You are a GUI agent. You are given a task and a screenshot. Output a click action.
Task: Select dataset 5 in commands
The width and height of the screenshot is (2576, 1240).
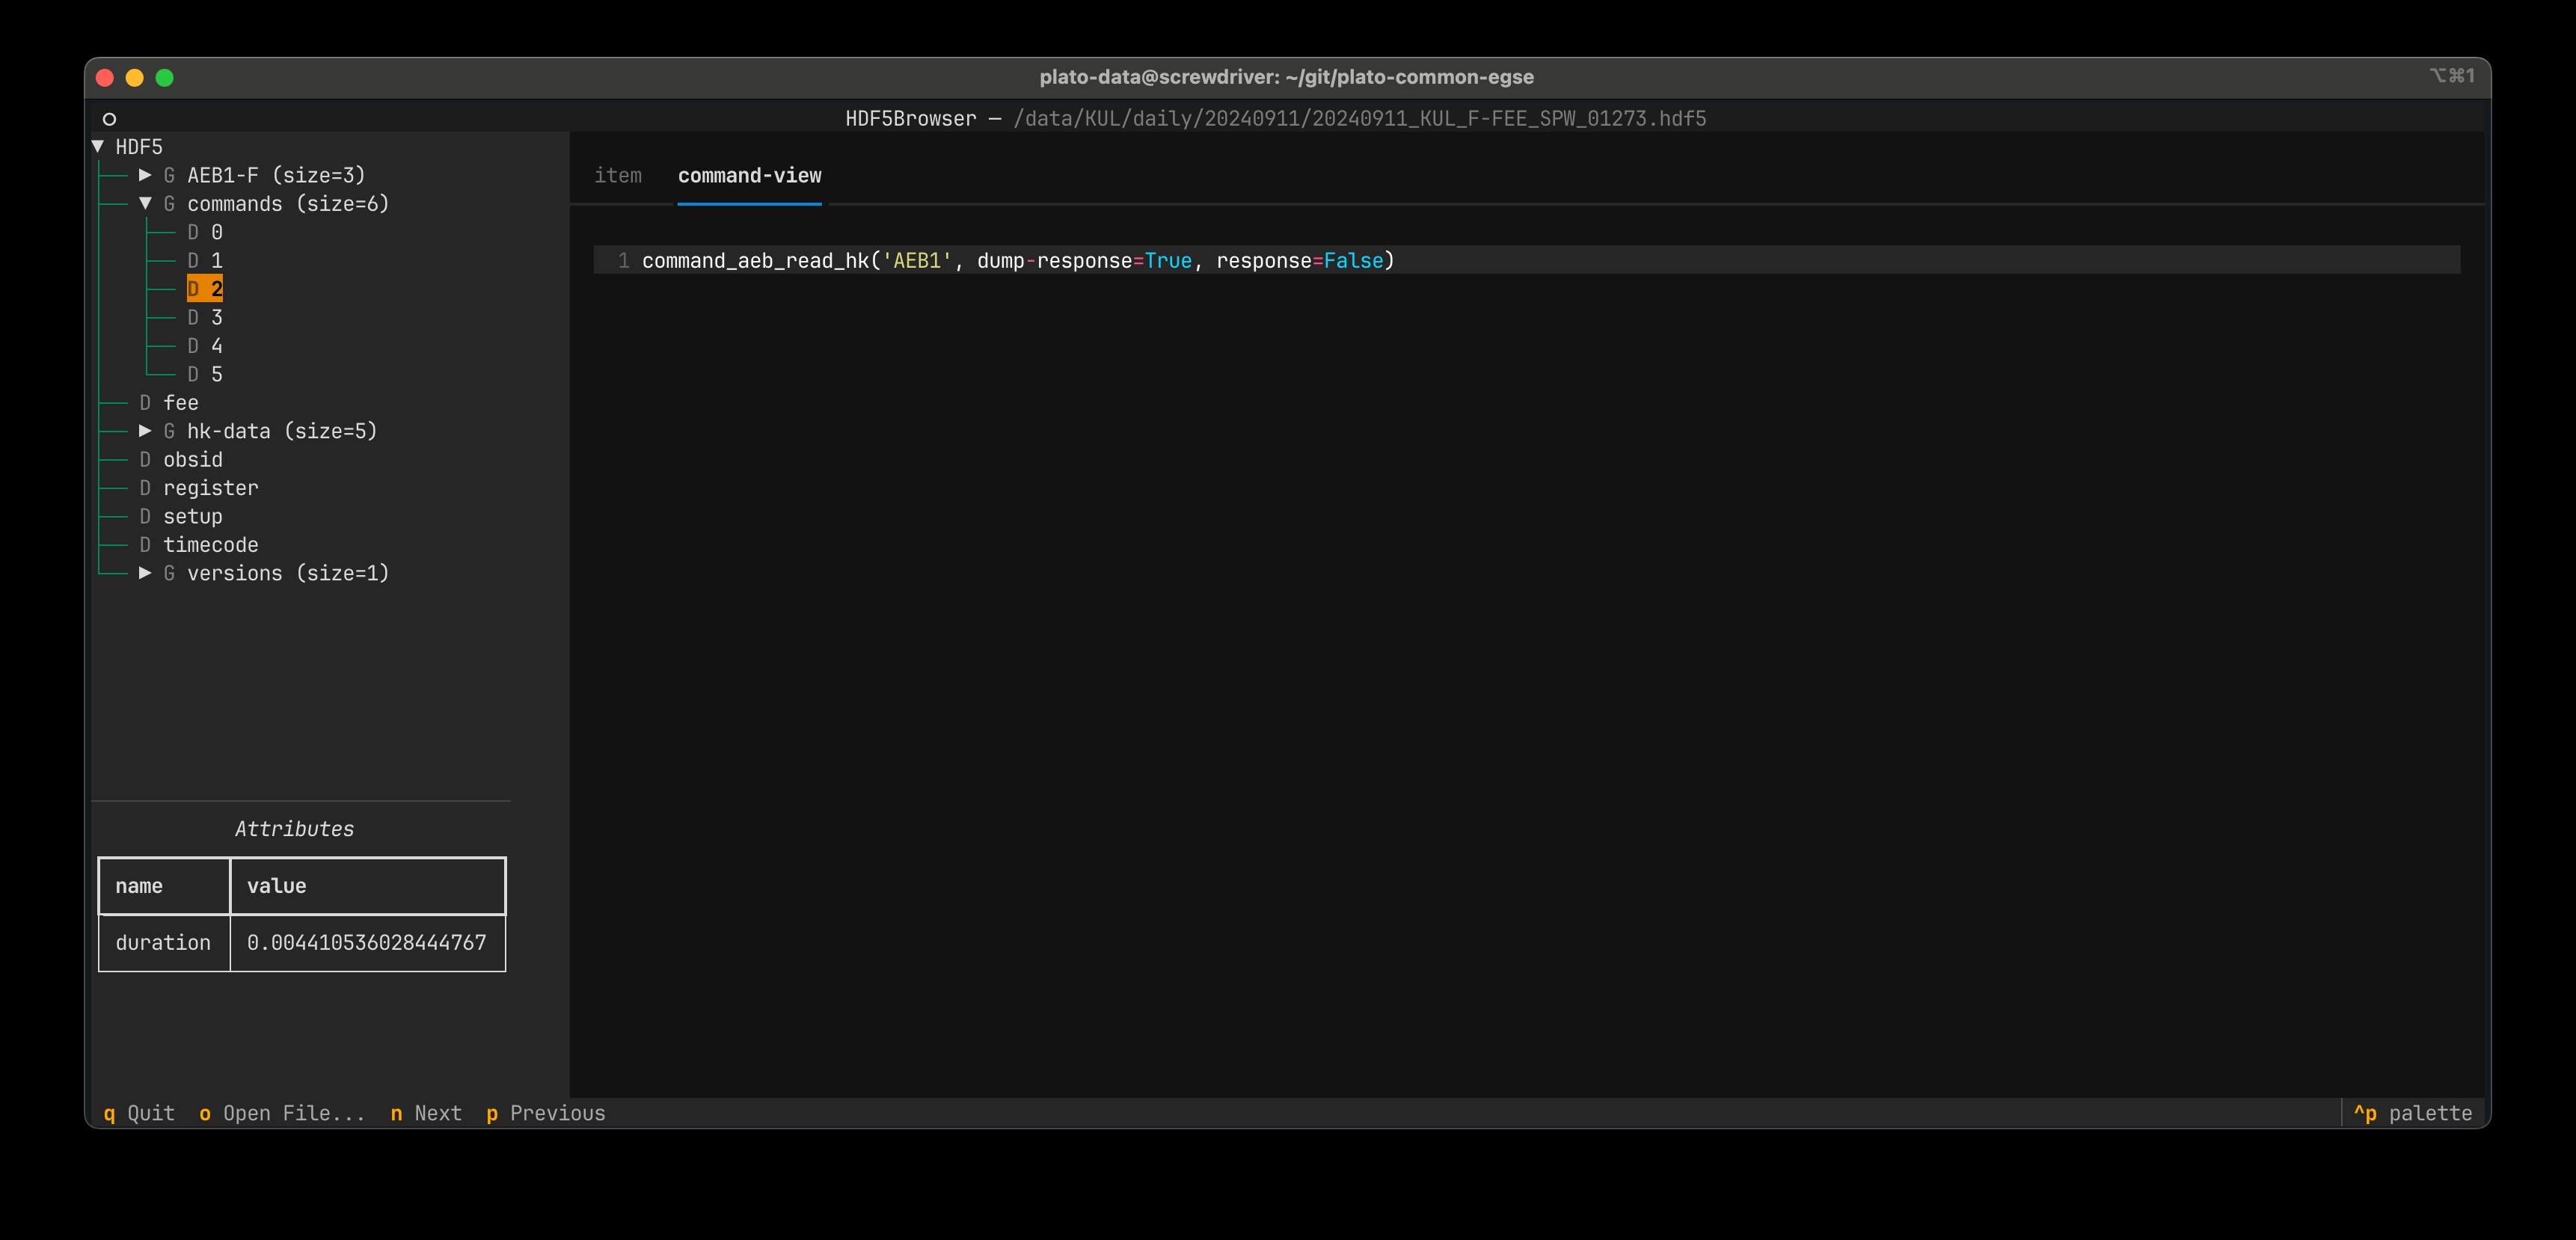(205, 374)
